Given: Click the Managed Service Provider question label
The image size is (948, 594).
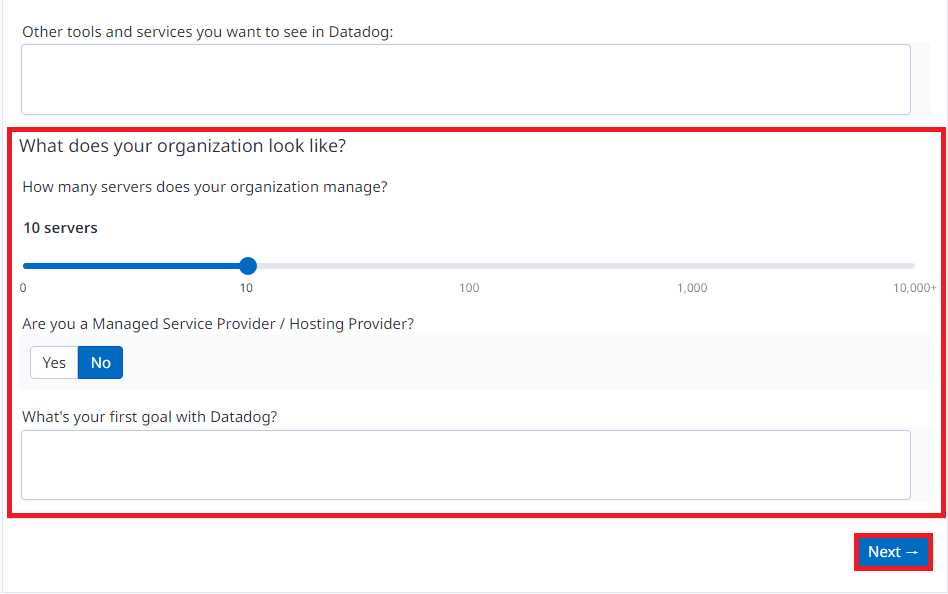Looking at the screenshot, I should tap(218, 324).
